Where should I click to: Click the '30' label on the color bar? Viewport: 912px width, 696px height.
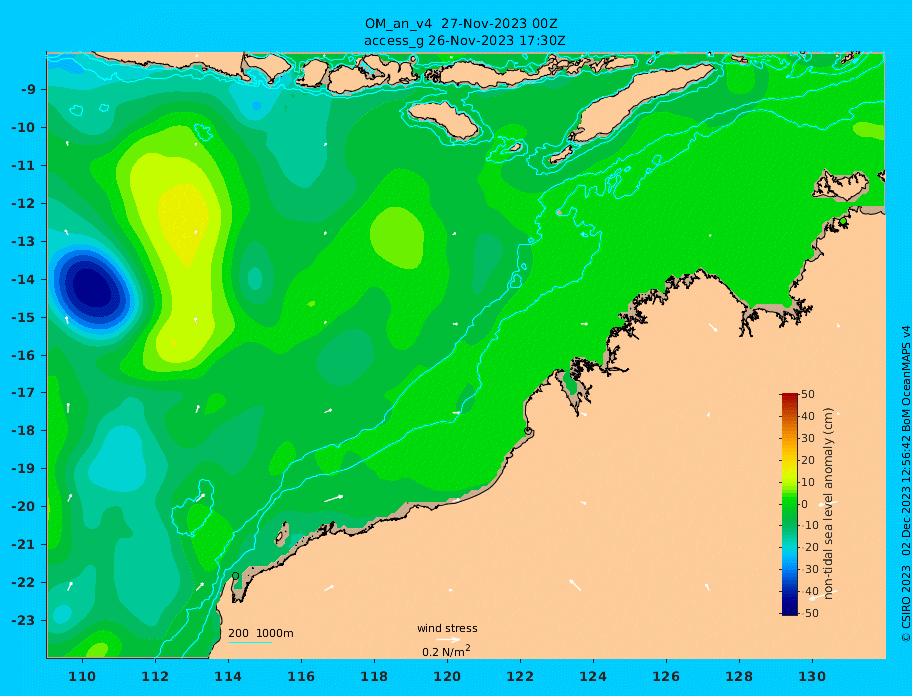click(x=808, y=438)
